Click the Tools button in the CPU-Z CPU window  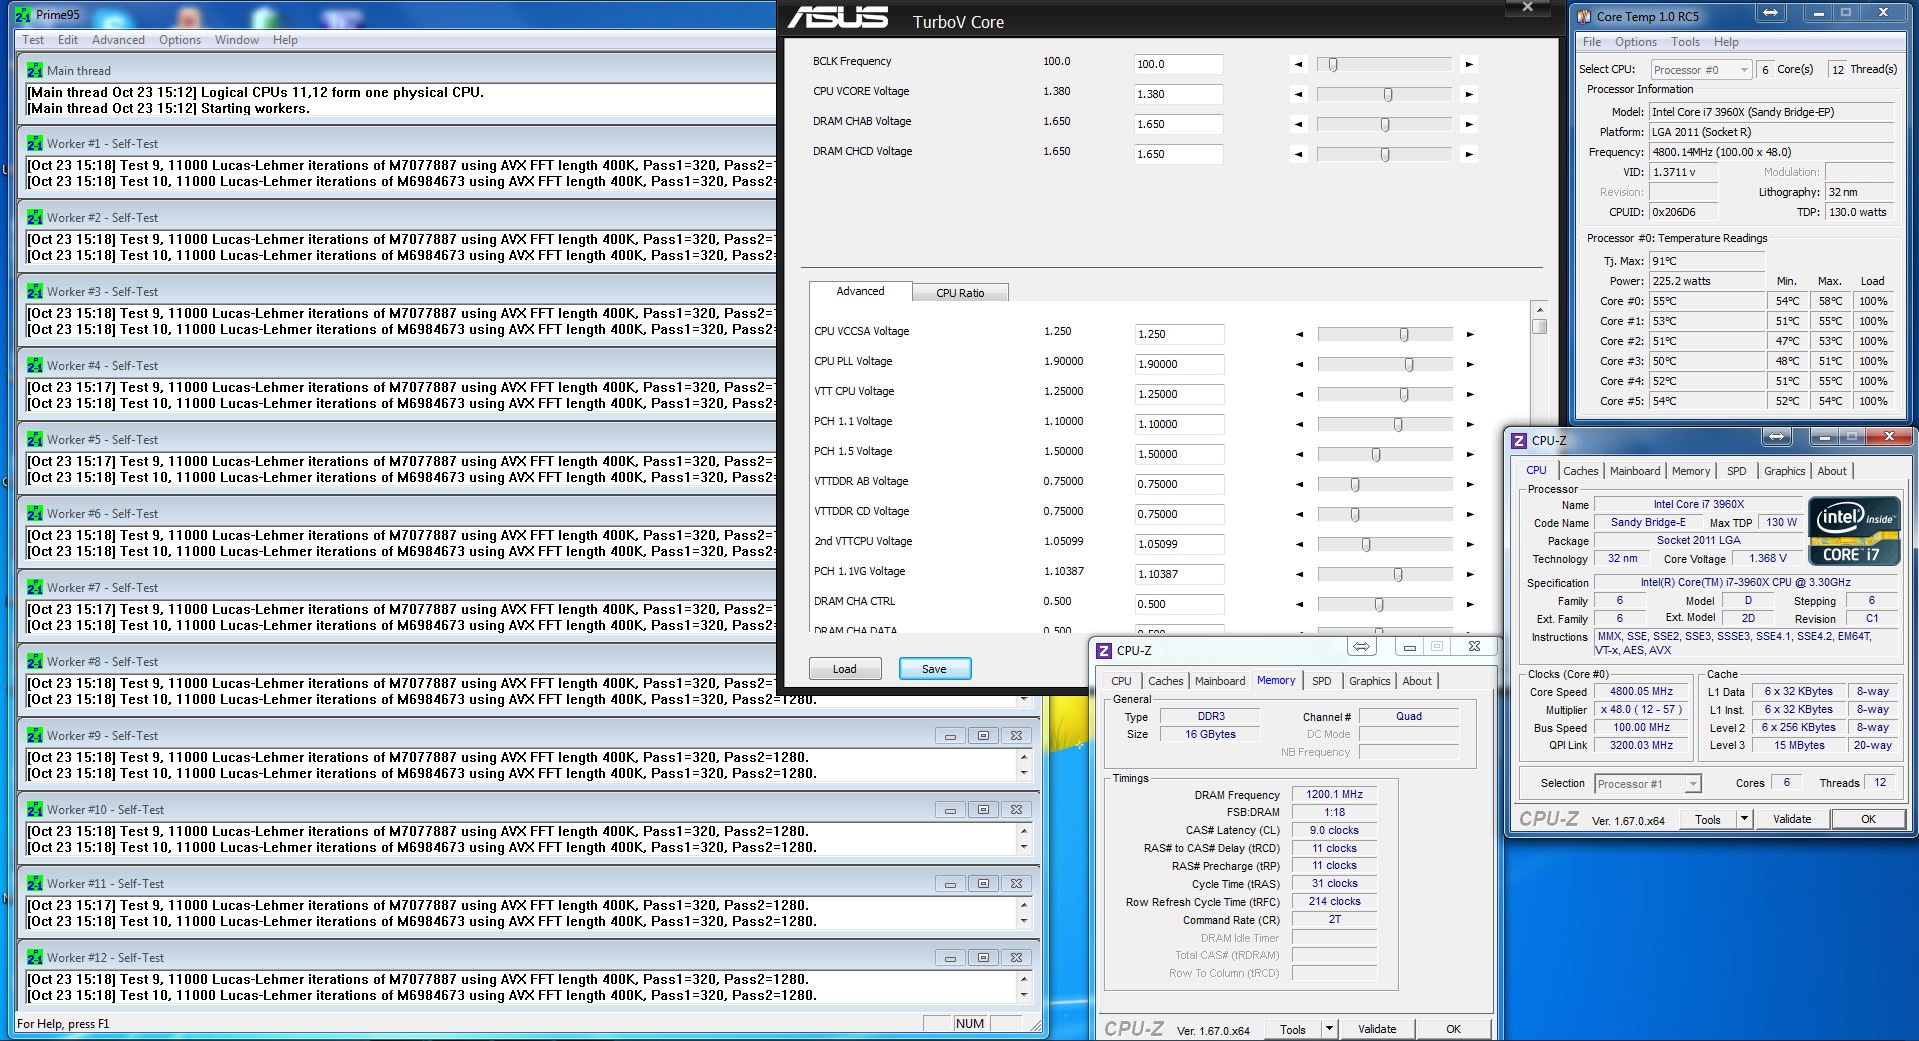coord(1708,819)
